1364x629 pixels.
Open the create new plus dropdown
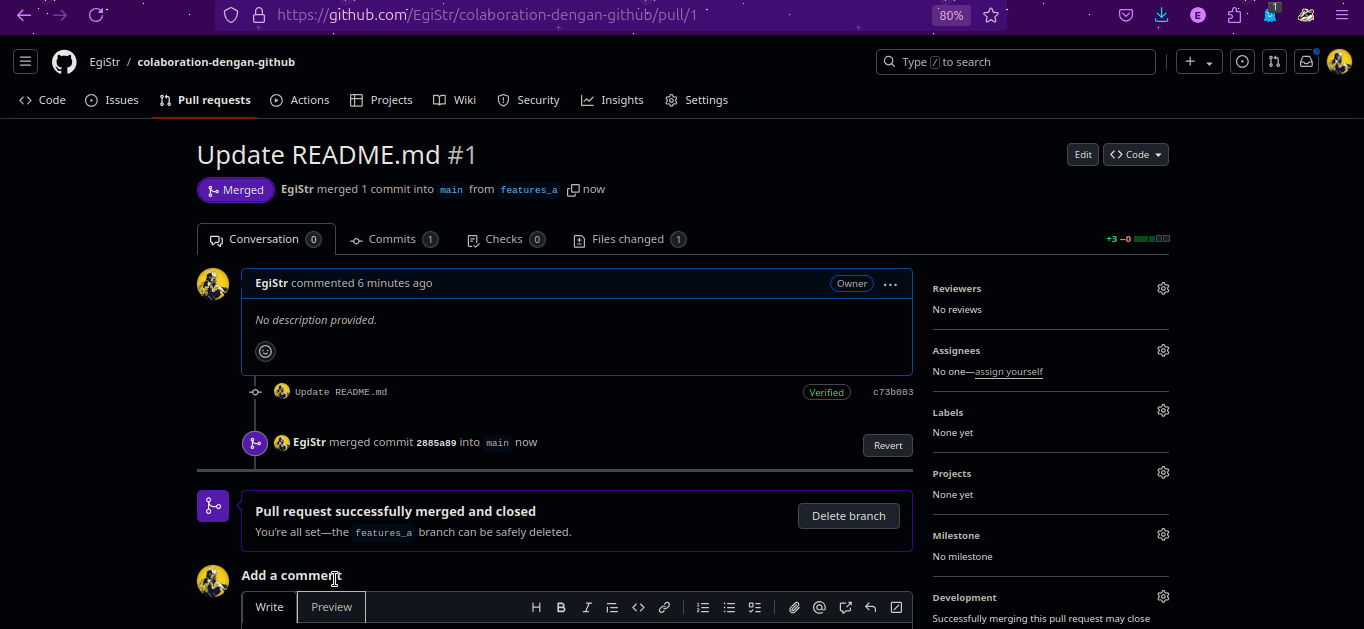click(1199, 62)
